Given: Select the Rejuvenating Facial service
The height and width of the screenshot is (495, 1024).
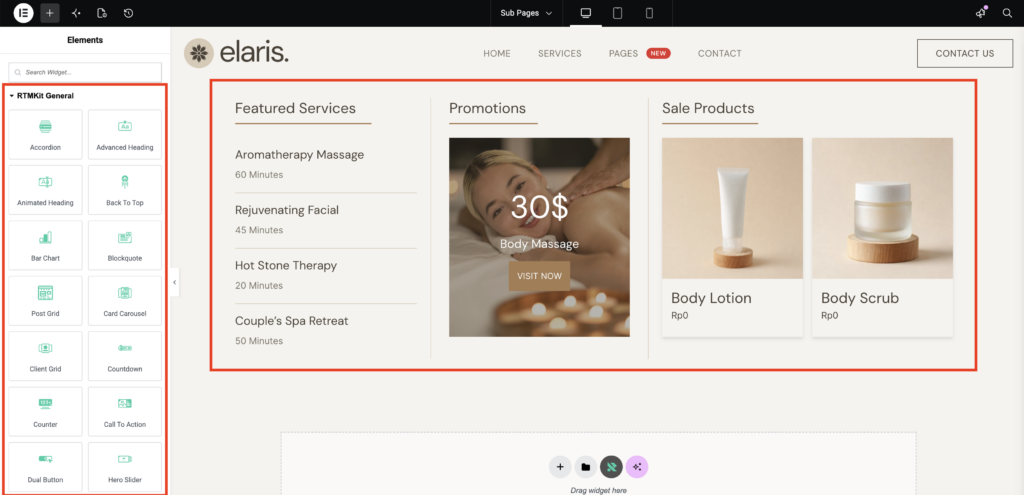Looking at the screenshot, I should click(x=287, y=210).
